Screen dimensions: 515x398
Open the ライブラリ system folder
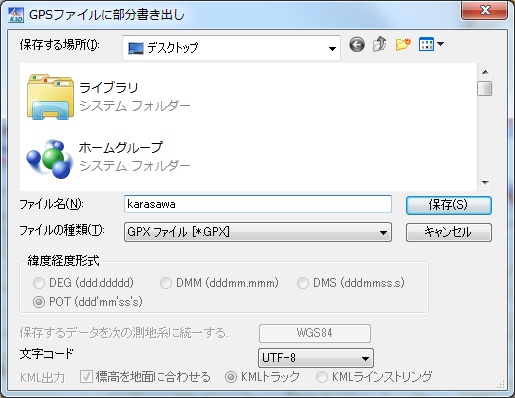(50, 97)
